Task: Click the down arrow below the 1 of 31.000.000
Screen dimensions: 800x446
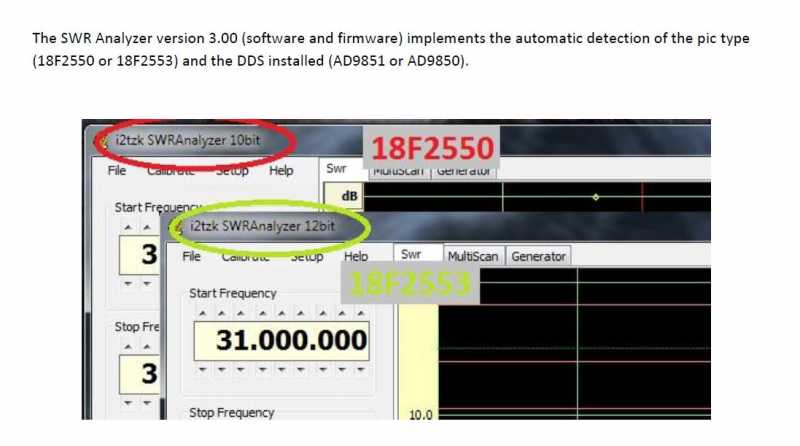Action: pyautogui.click(x=241, y=368)
